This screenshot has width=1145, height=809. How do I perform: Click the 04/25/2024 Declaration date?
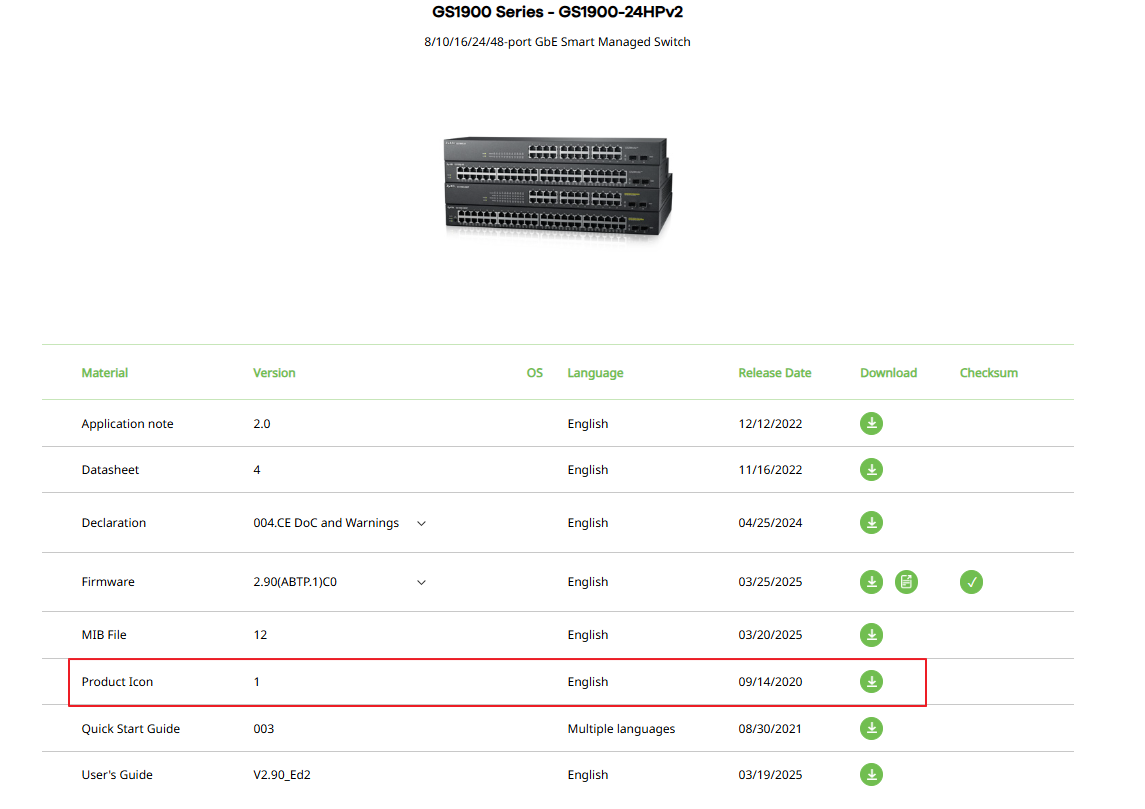pos(770,523)
